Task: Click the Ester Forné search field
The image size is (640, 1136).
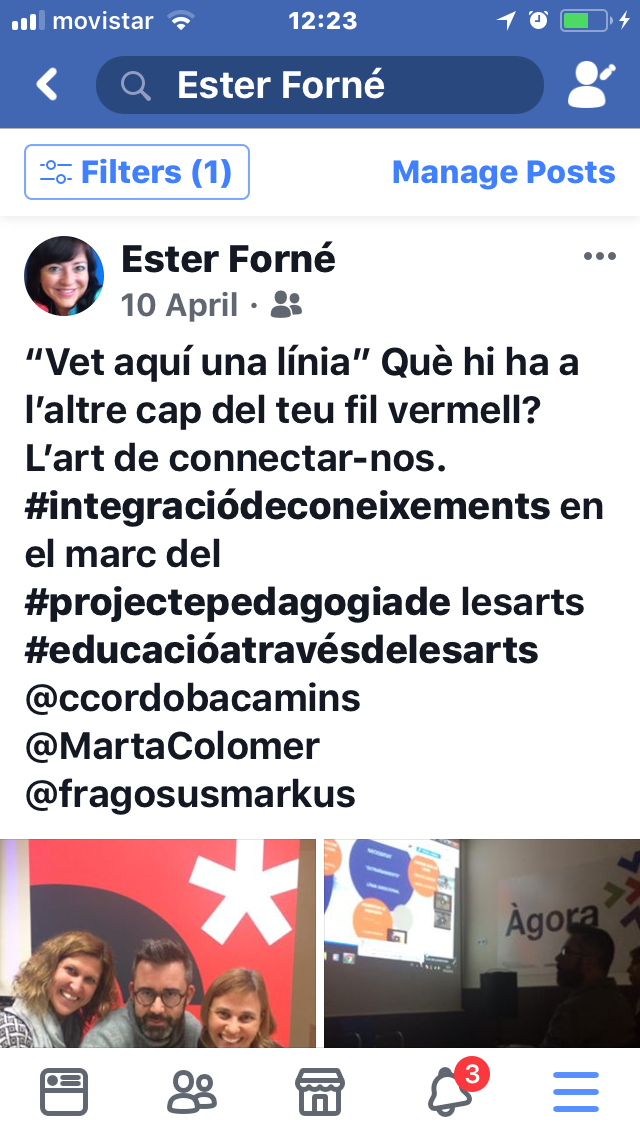Action: click(320, 85)
